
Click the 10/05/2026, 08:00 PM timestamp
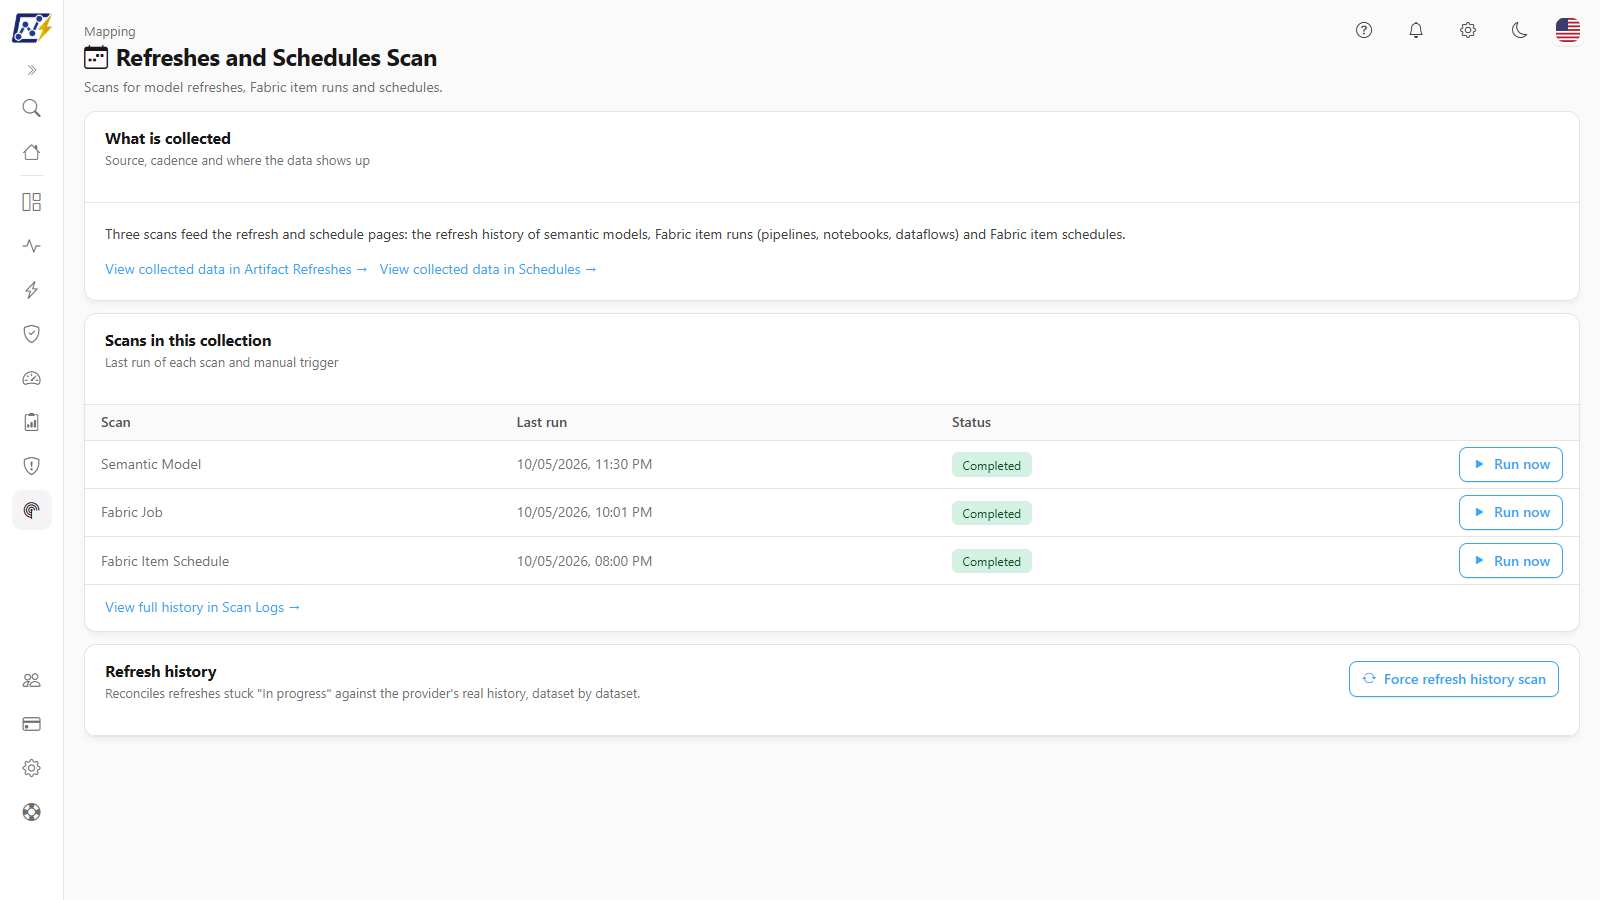coord(584,561)
